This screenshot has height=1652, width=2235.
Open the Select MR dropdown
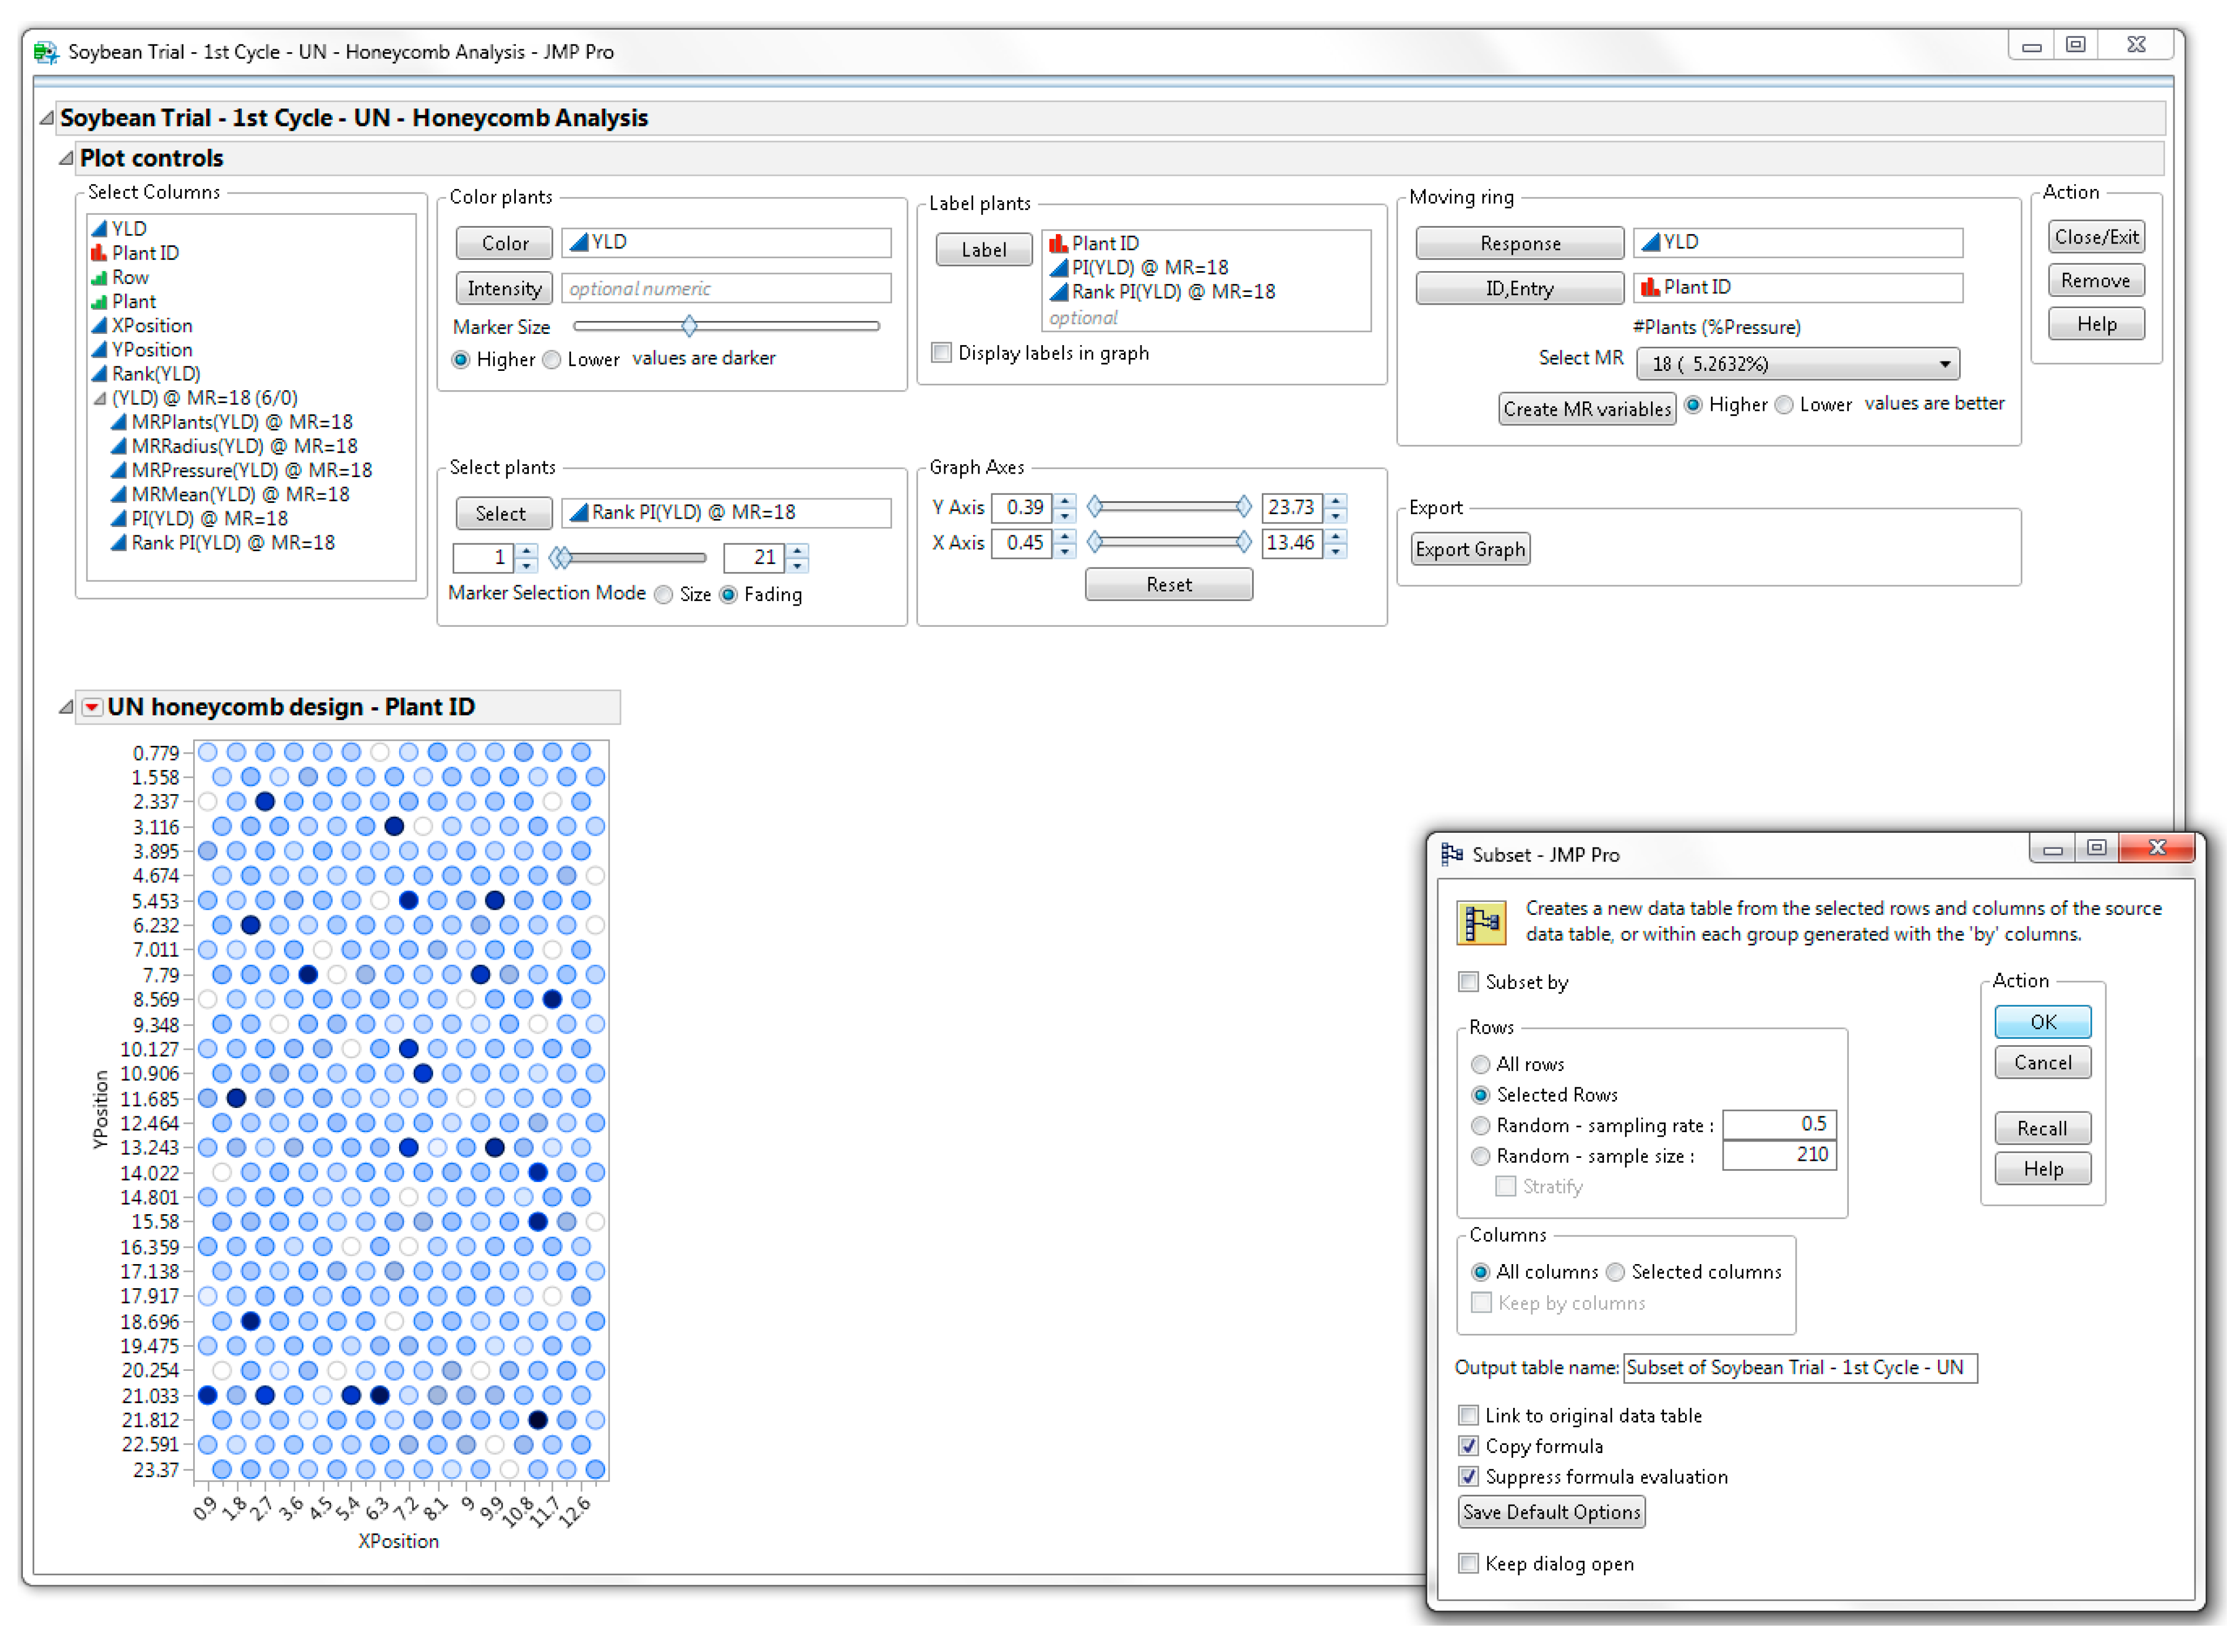tap(1797, 364)
